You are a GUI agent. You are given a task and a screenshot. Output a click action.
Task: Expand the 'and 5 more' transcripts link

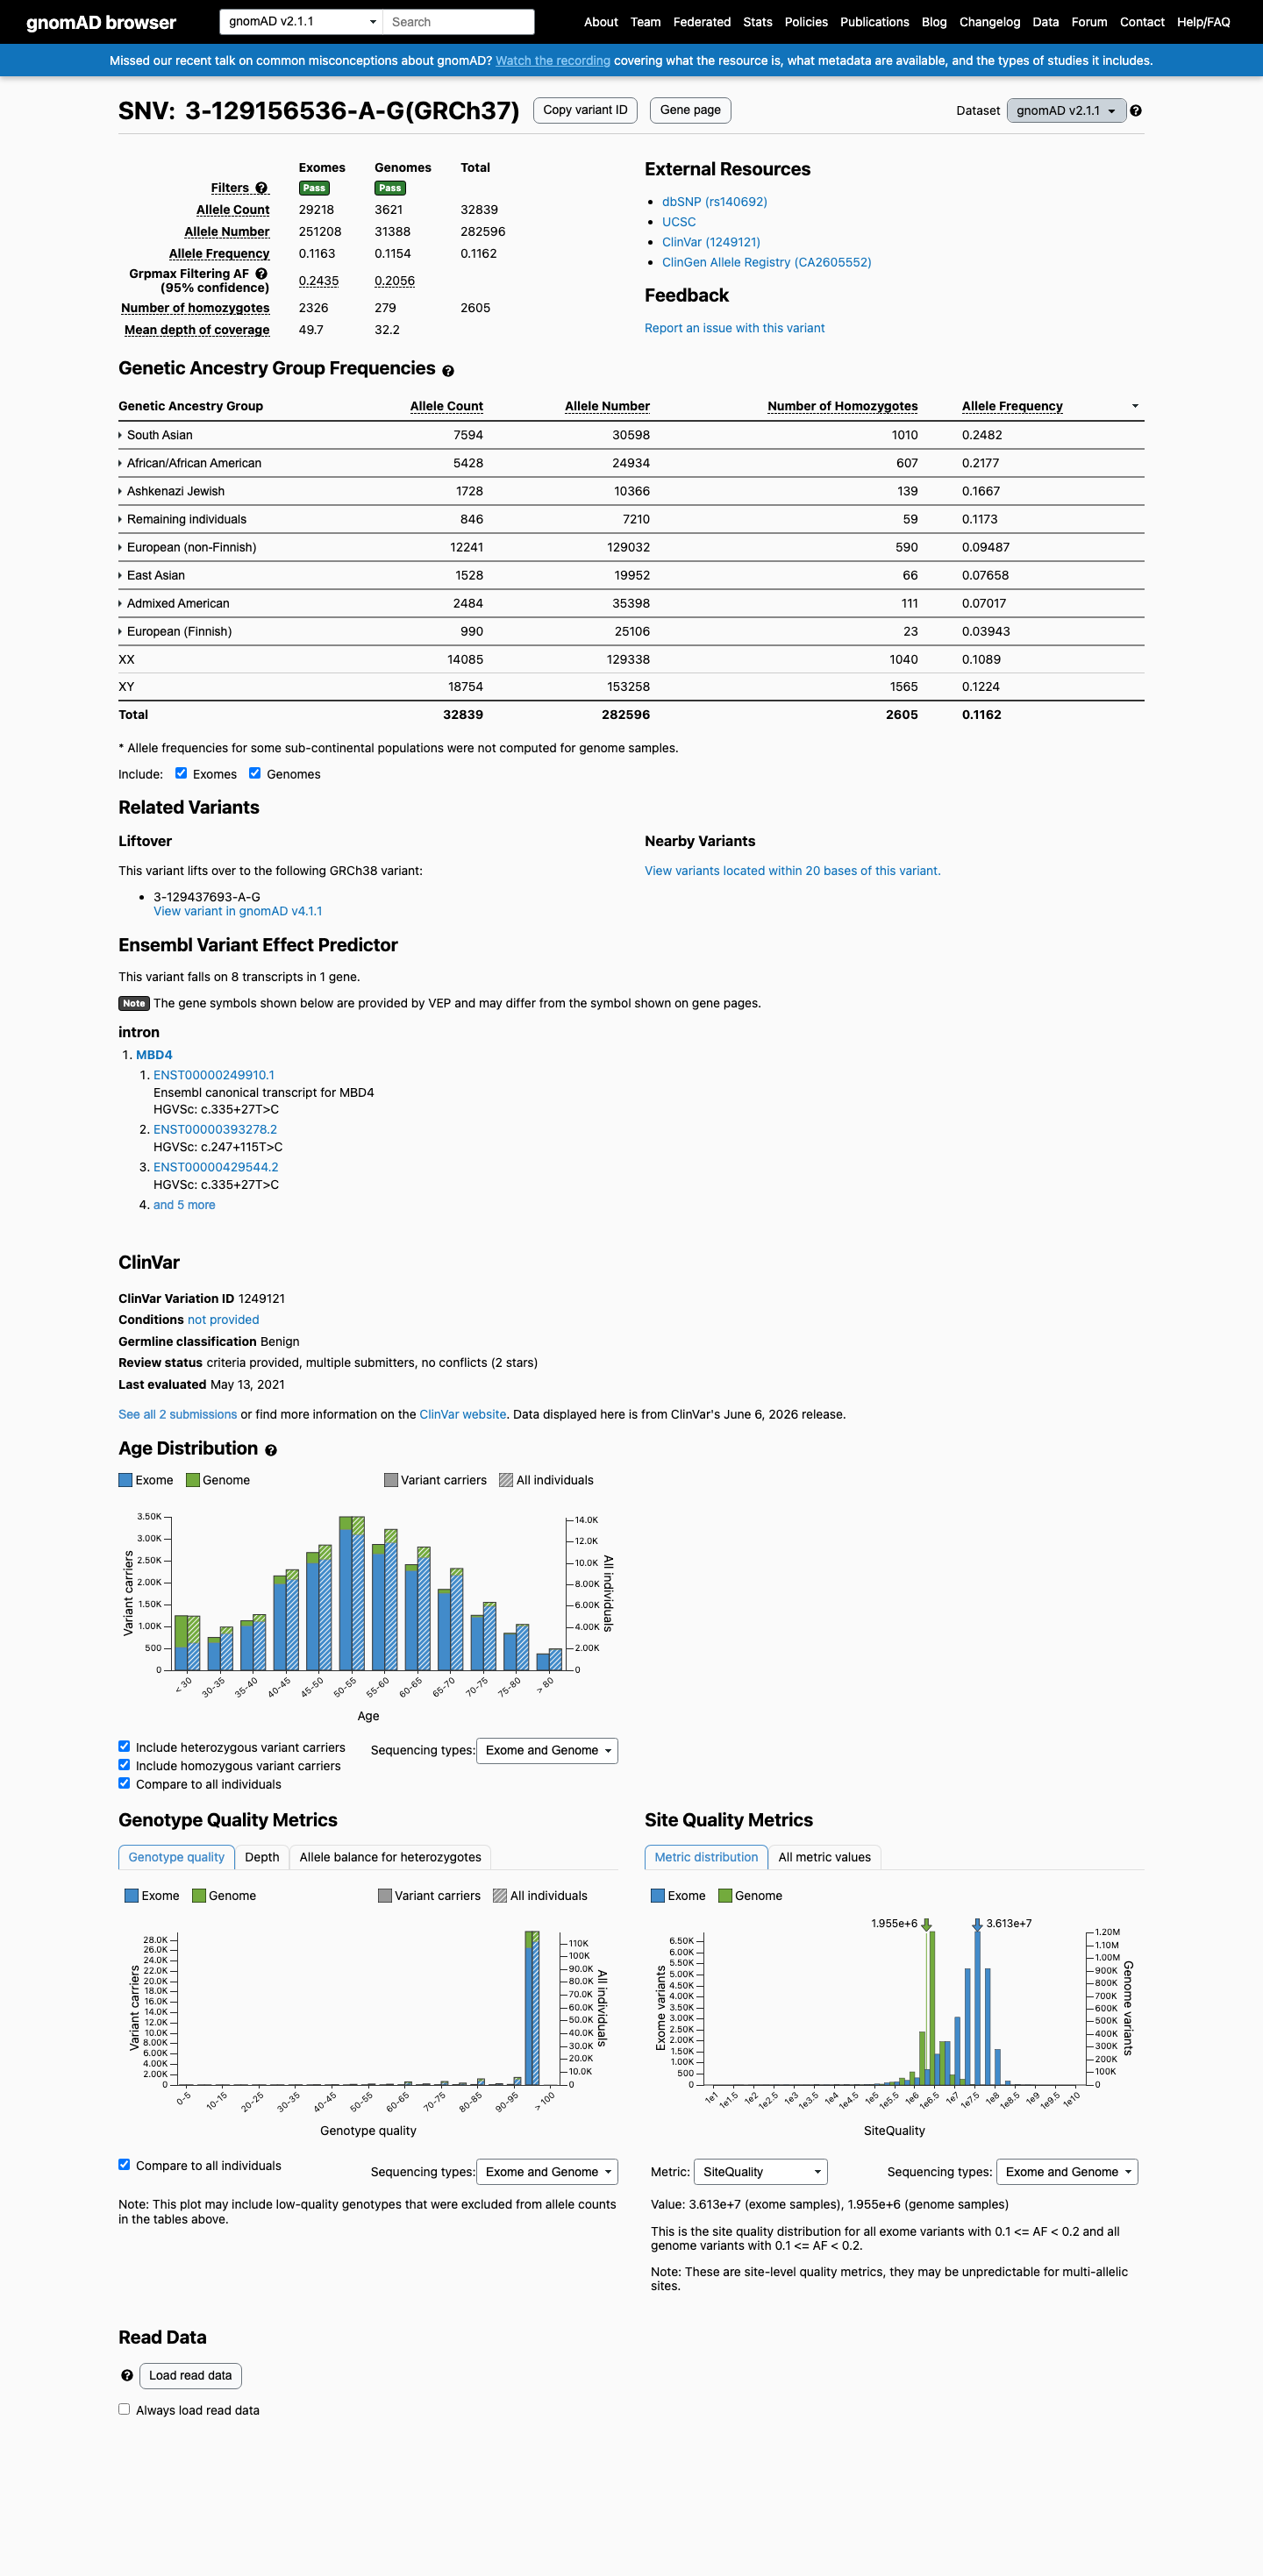click(184, 1205)
